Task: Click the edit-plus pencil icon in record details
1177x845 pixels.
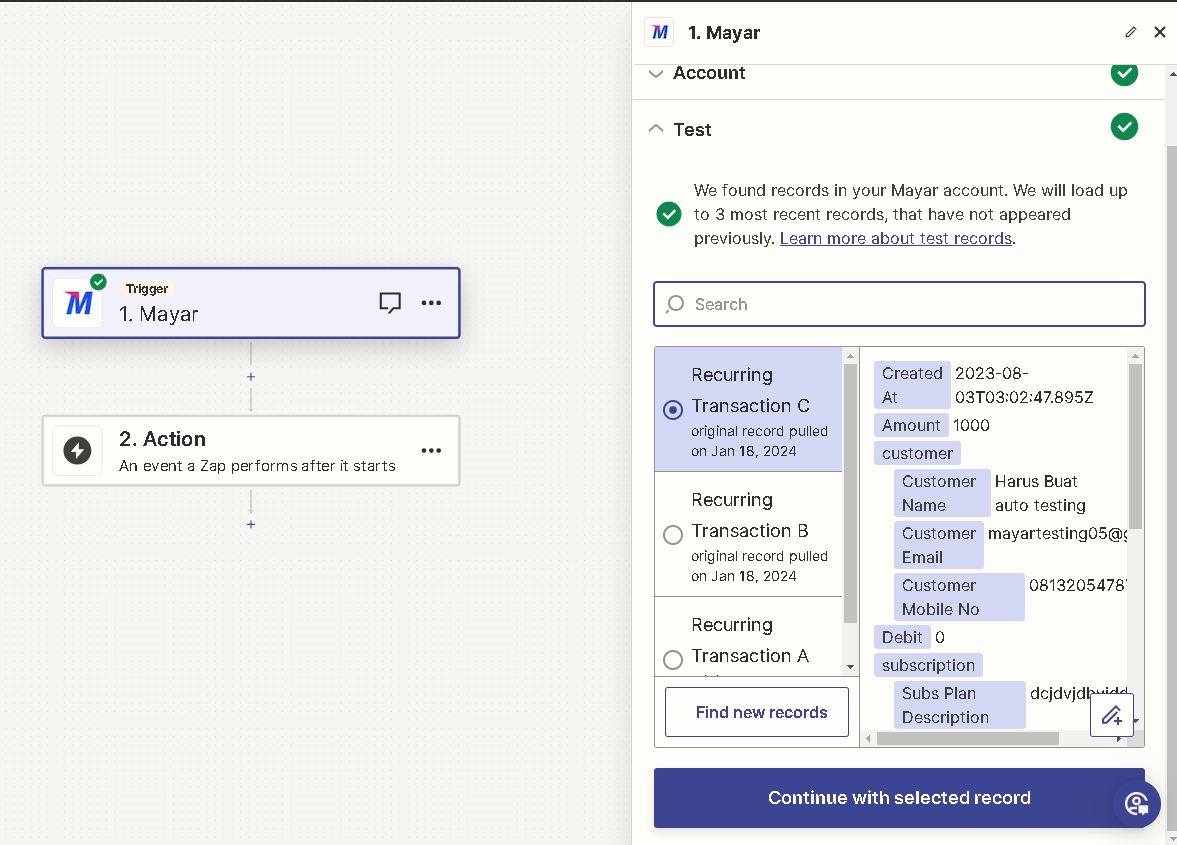Action: (1112, 715)
